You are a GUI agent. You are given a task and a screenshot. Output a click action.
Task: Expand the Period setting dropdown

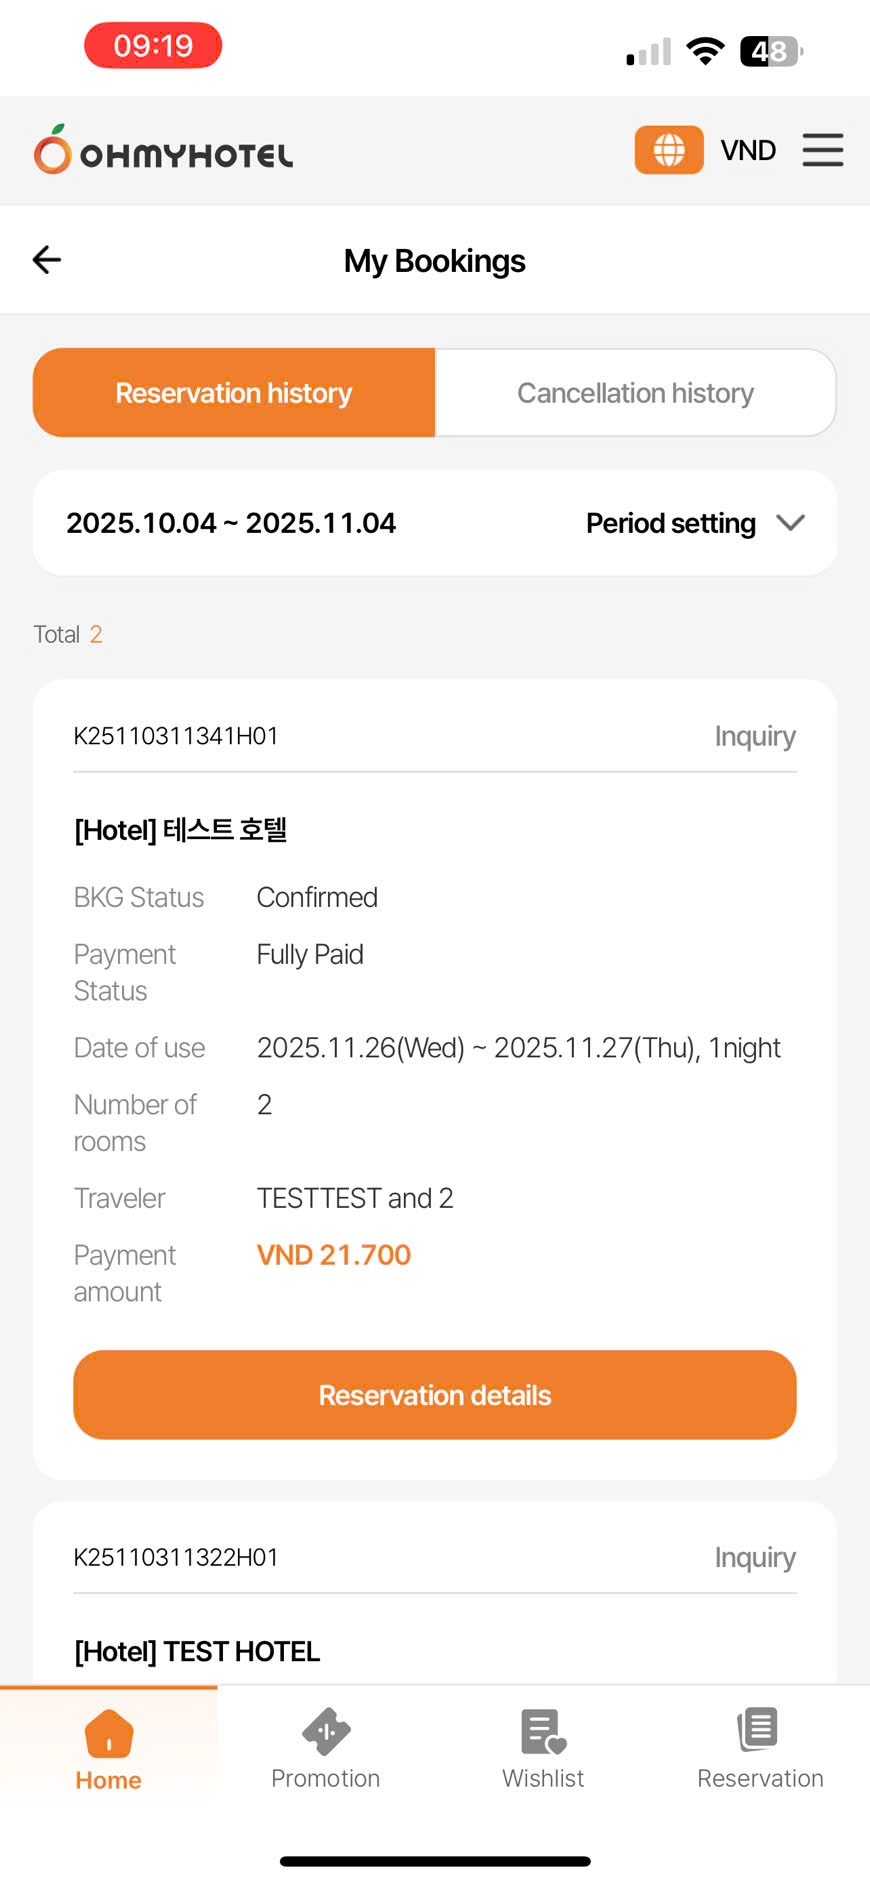pos(671,523)
